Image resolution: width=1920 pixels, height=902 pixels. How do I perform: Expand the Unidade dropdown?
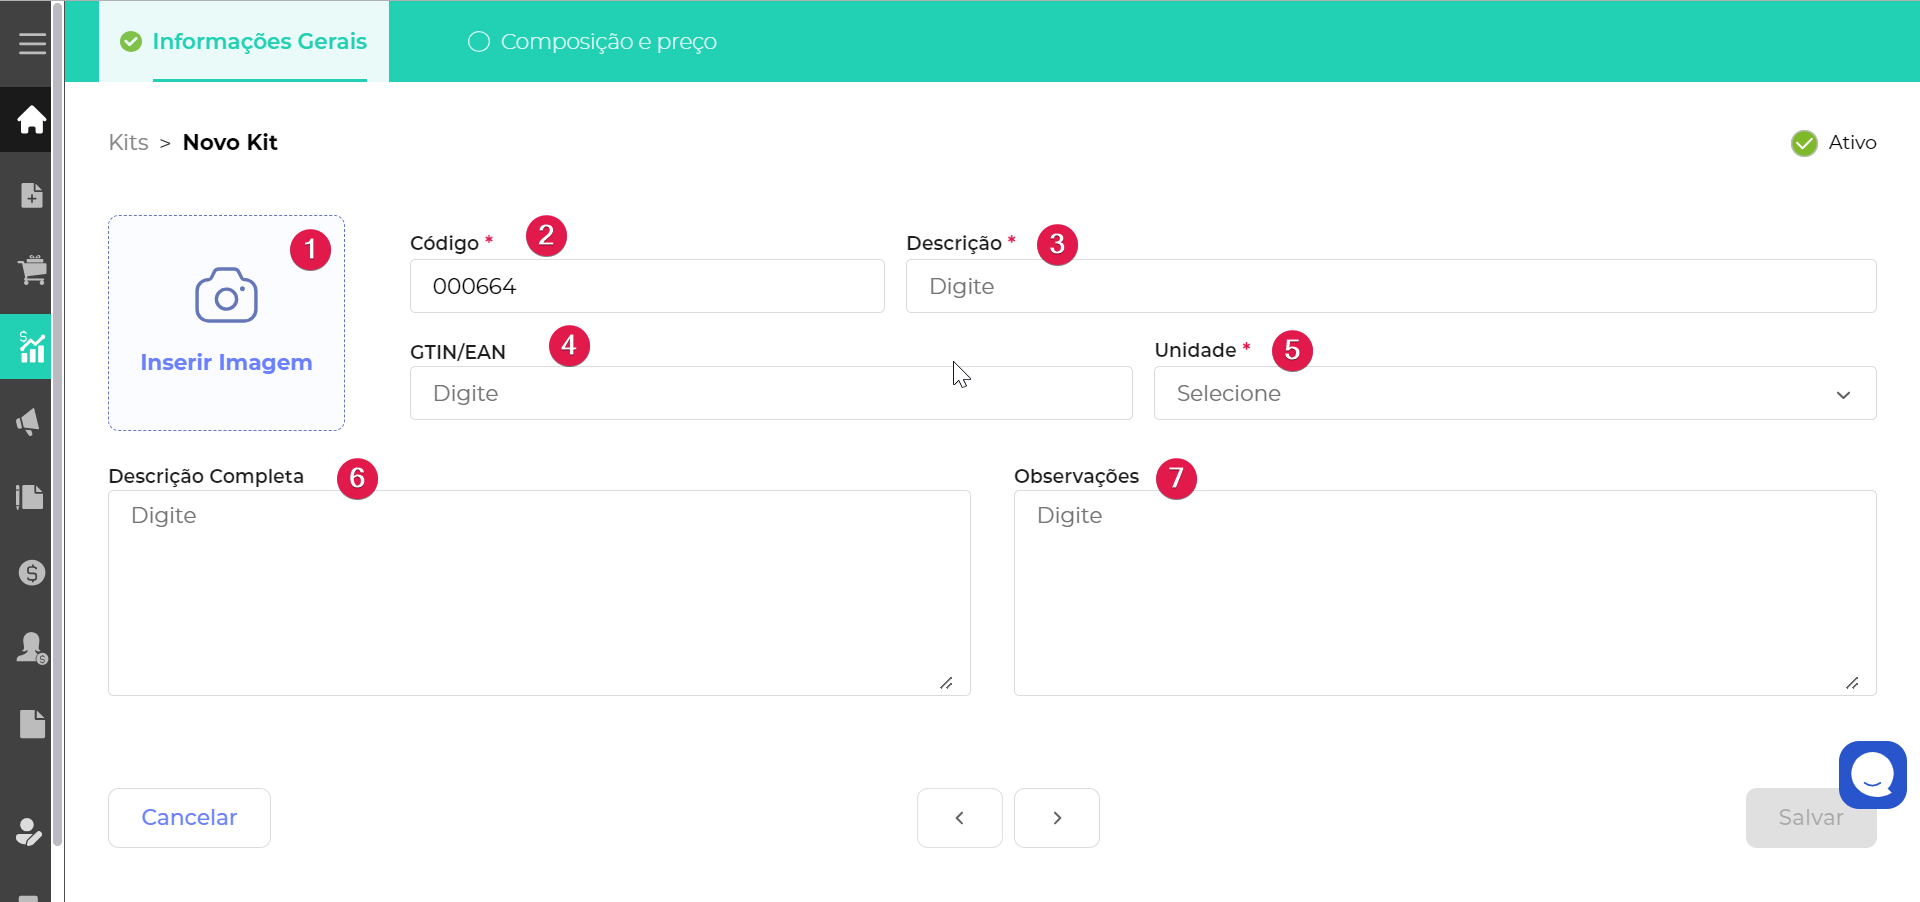point(1514,393)
